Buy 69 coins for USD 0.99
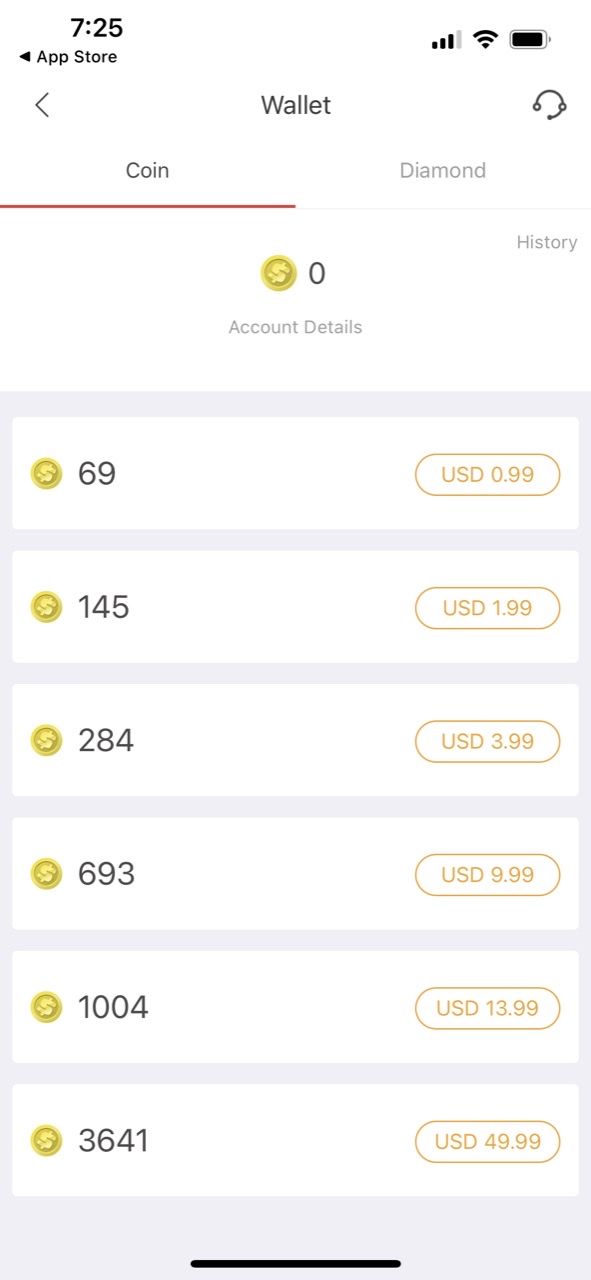Screen dimensions: 591x1280 [488, 474]
